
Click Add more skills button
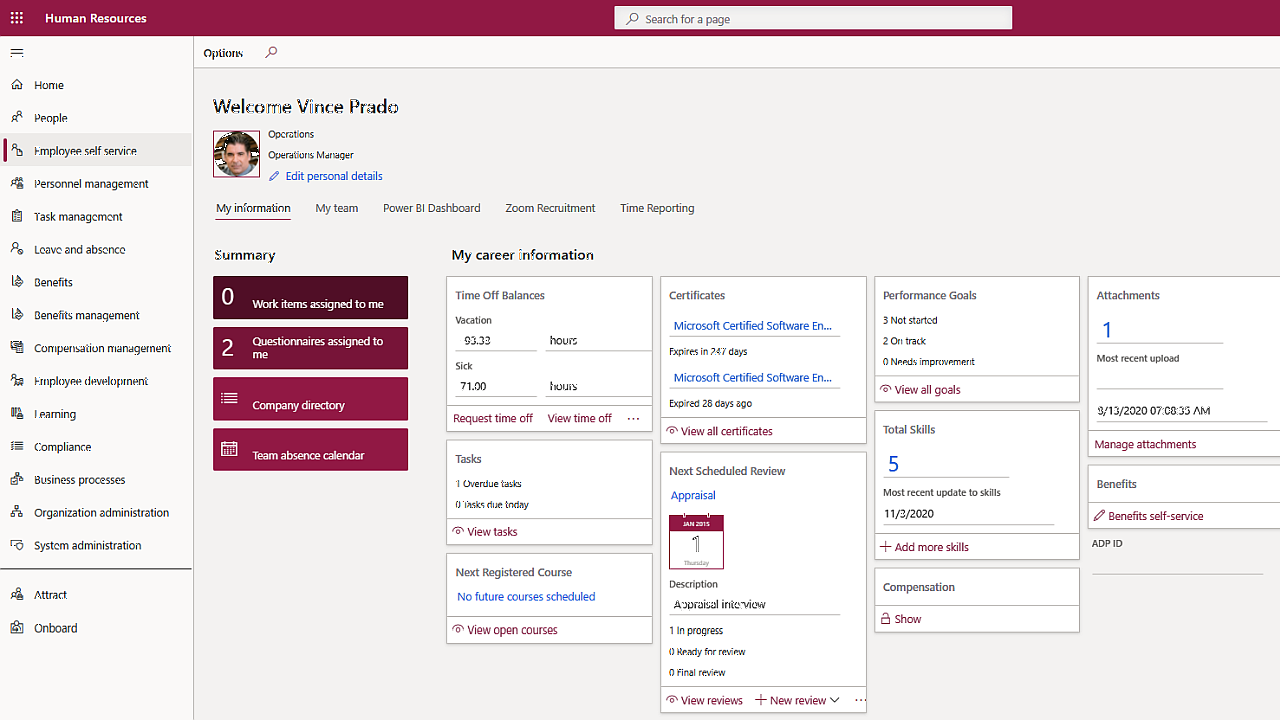(925, 547)
